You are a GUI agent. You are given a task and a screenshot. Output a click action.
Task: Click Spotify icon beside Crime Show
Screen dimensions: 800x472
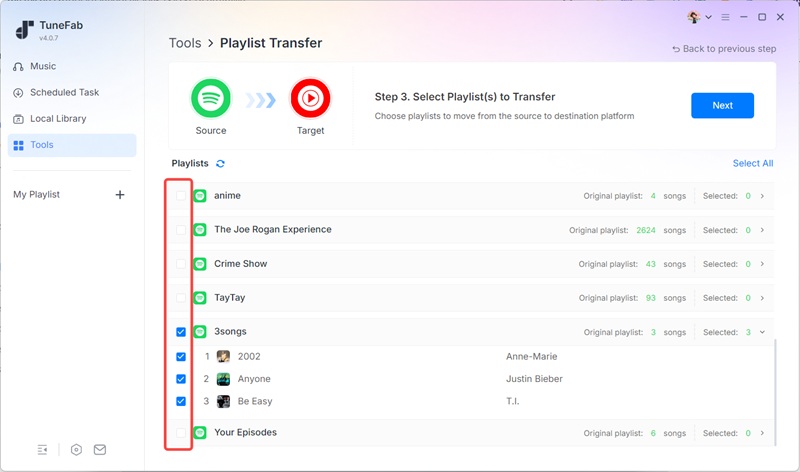click(x=200, y=264)
